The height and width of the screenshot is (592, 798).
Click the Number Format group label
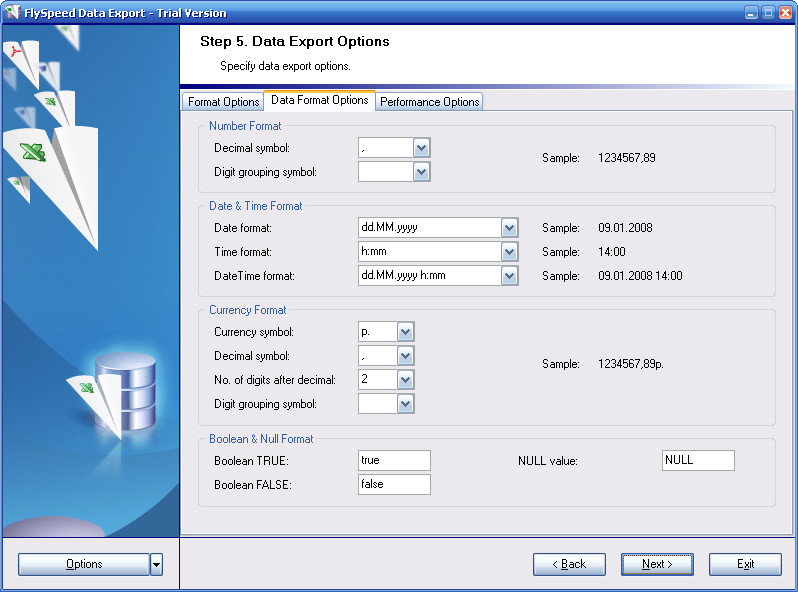[245, 126]
